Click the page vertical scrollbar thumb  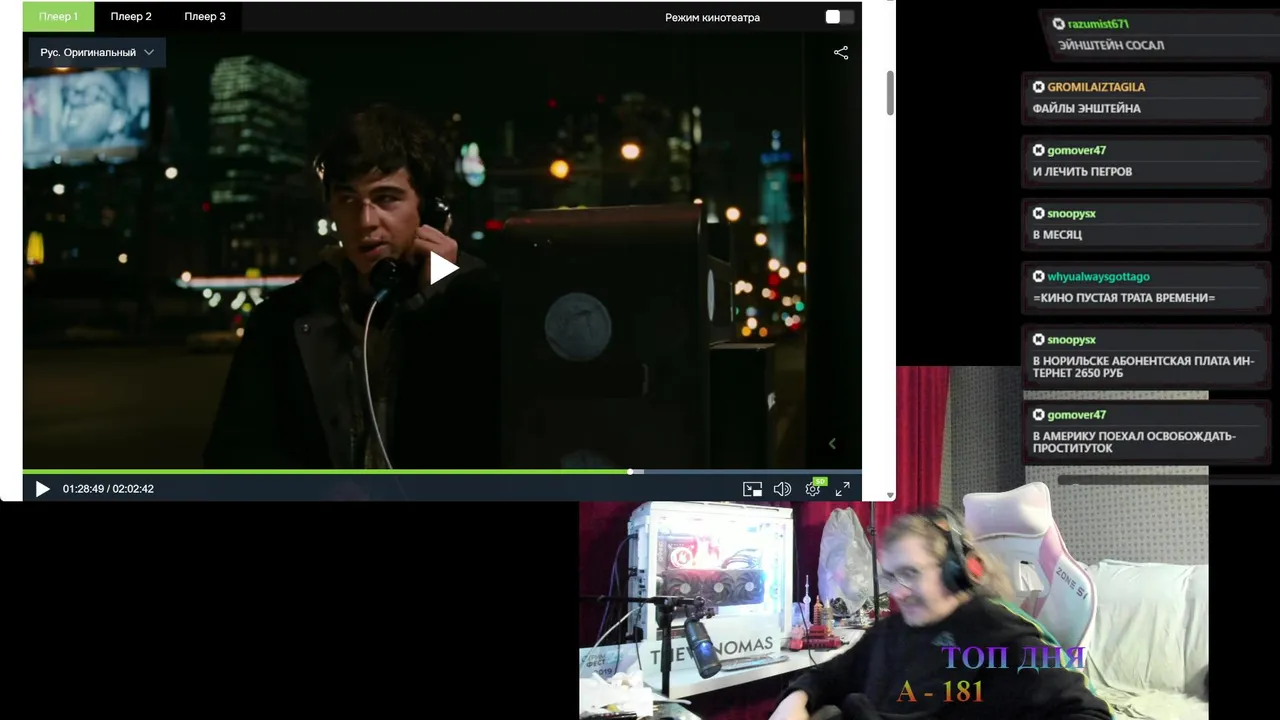pos(890,93)
